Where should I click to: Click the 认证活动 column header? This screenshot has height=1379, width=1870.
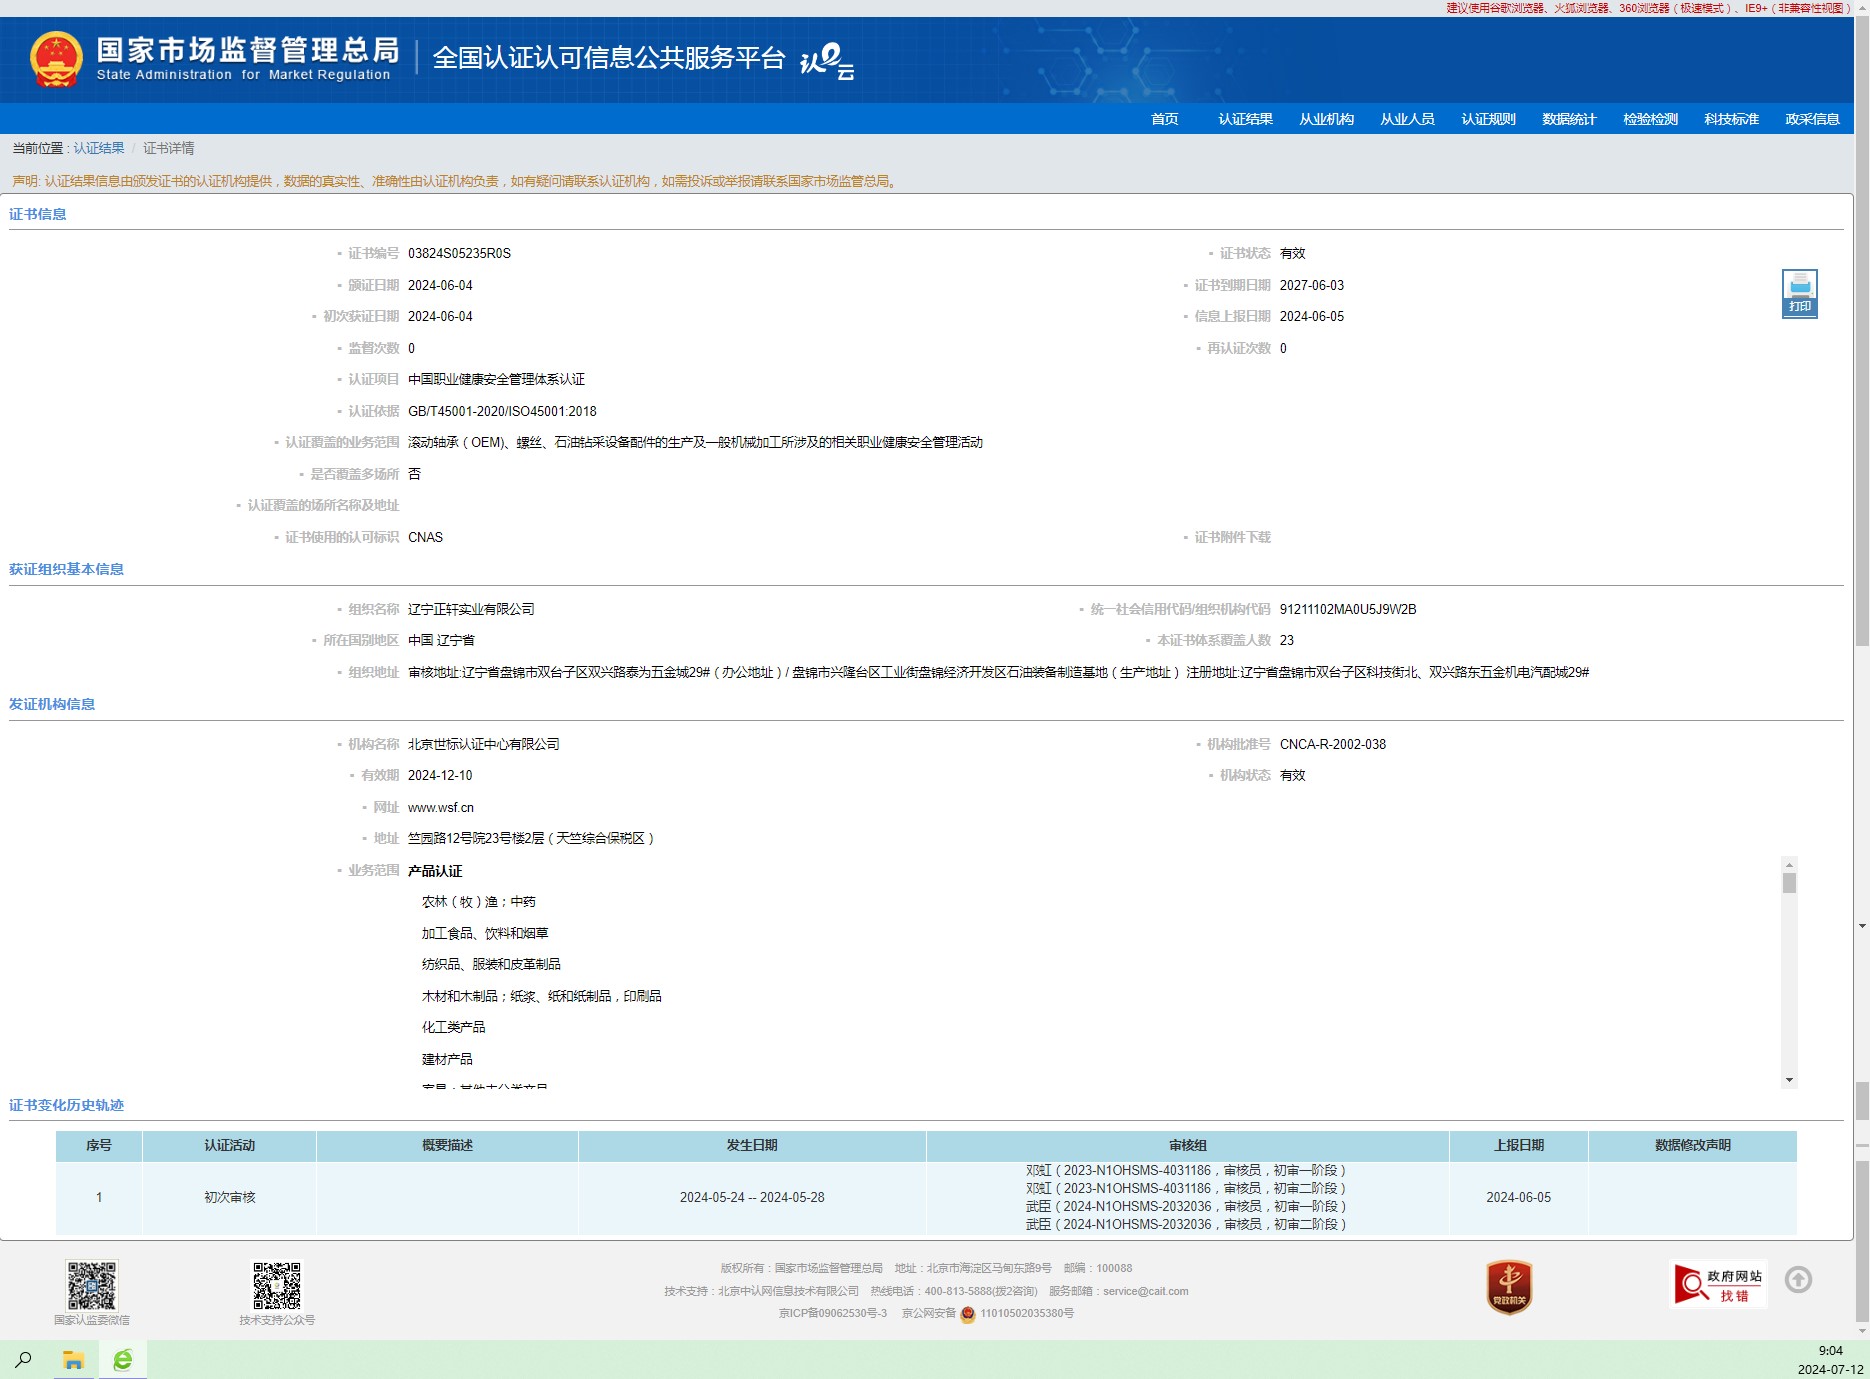[x=230, y=1146]
